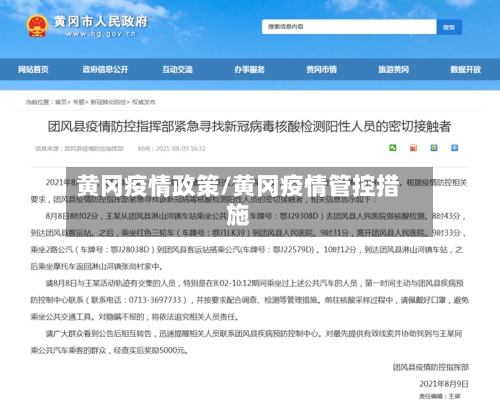
Task: Click the license plate text 鄂J28038D
Action: click(129, 250)
